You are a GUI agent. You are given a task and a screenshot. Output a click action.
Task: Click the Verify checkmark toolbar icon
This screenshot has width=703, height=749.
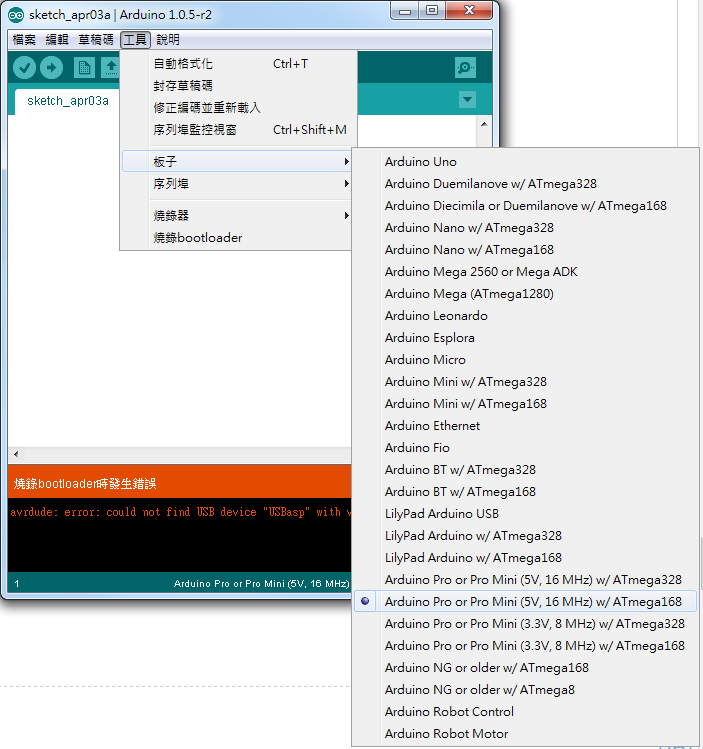click(x=24, y=67)
